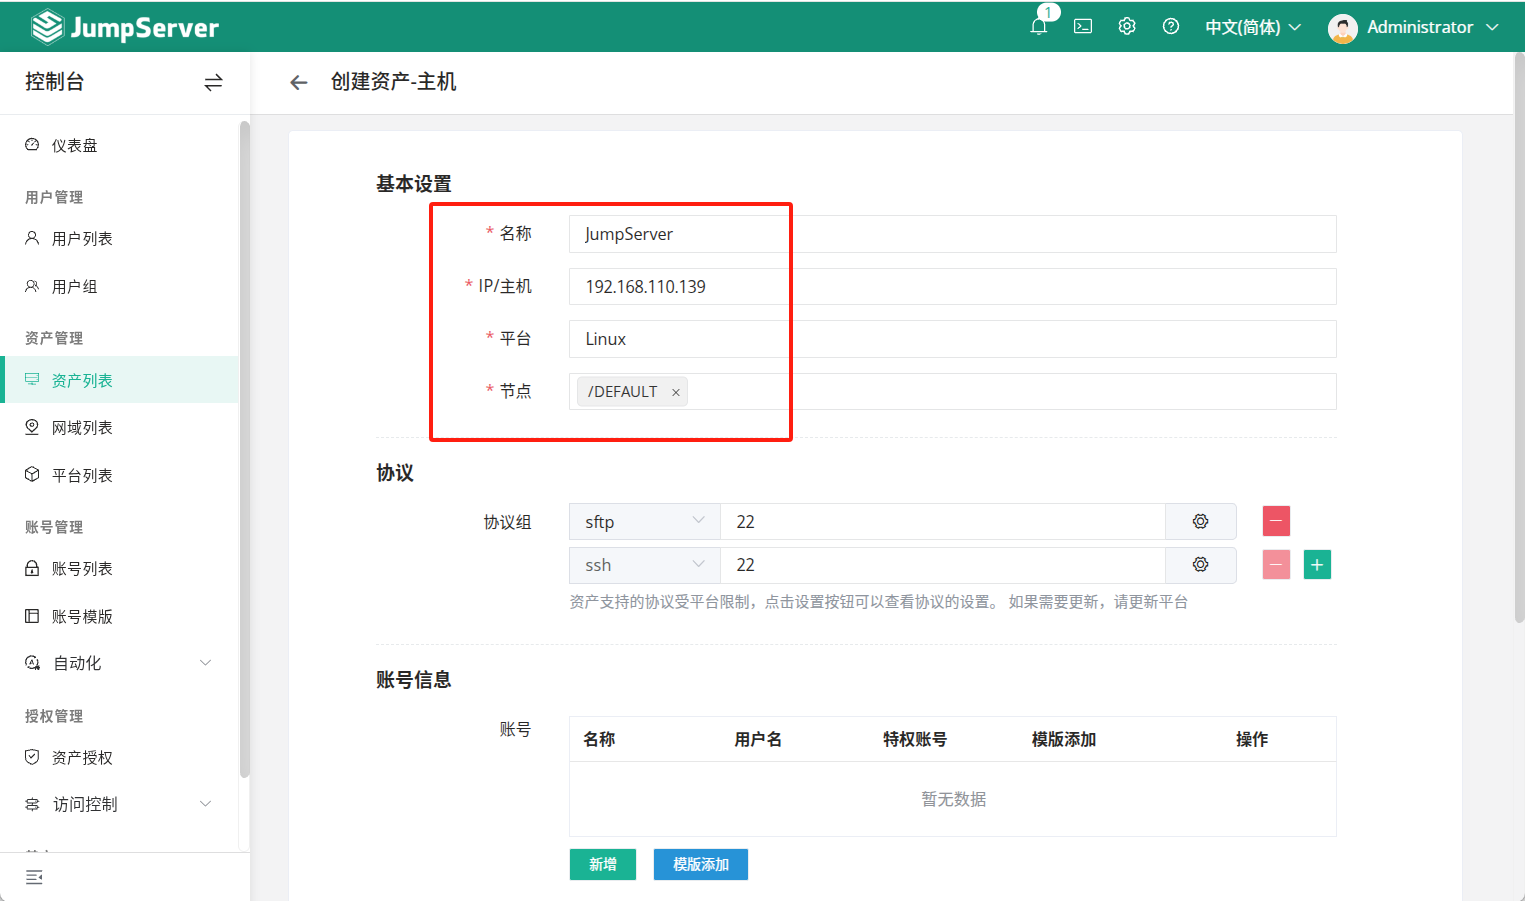Click the 操作 column header
This screenshot has height=901, width=1525.
1252,739
